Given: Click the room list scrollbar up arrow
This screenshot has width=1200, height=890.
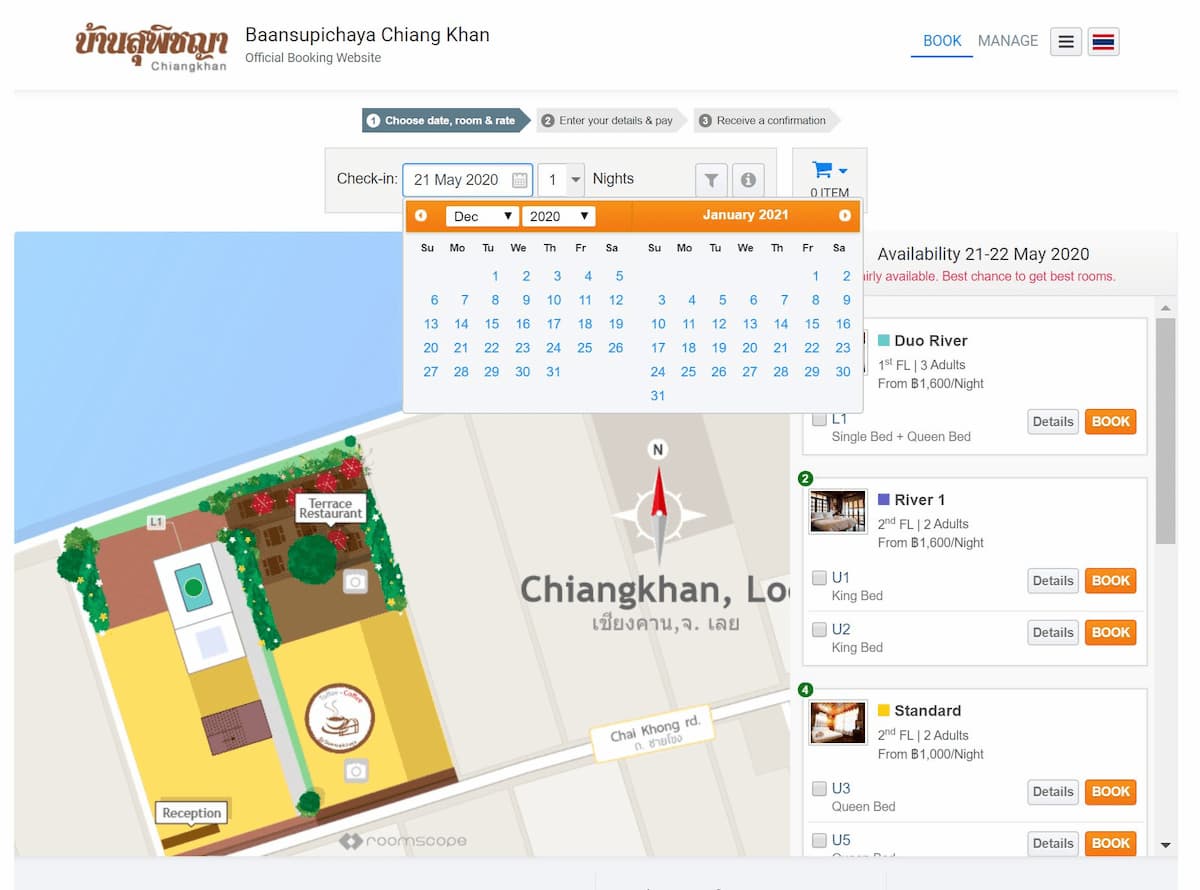Looking at the screenshot, I should pyautogui.click(x=1165, y=308).
